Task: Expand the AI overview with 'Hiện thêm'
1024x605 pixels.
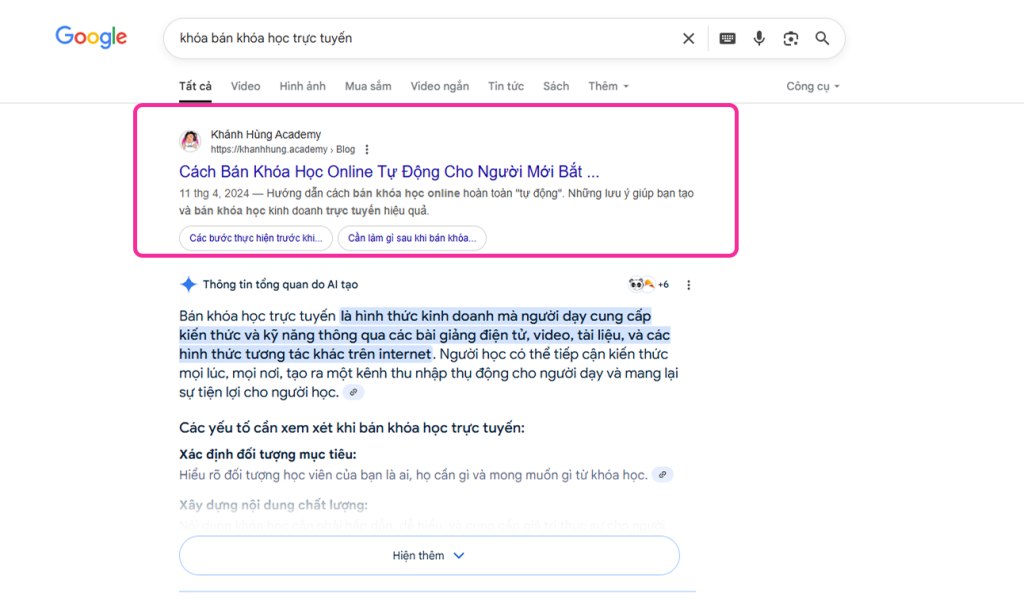Action: (x=429, y=555)
